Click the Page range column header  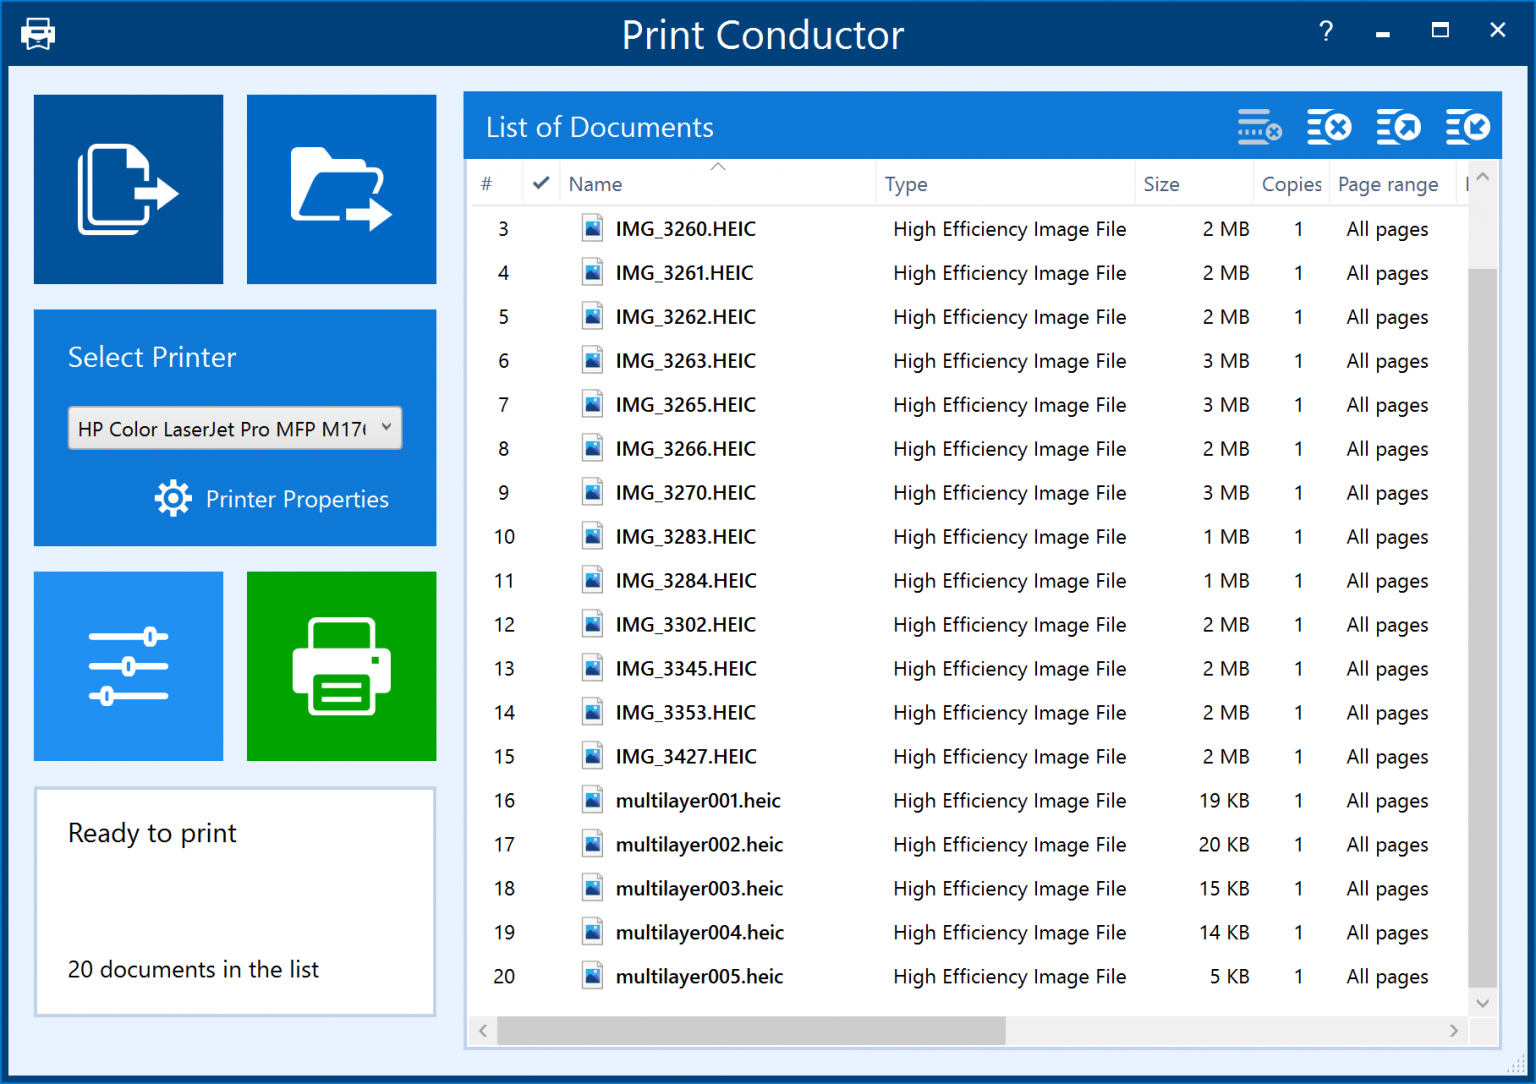pyautogui.click(x=1388, y=184)
